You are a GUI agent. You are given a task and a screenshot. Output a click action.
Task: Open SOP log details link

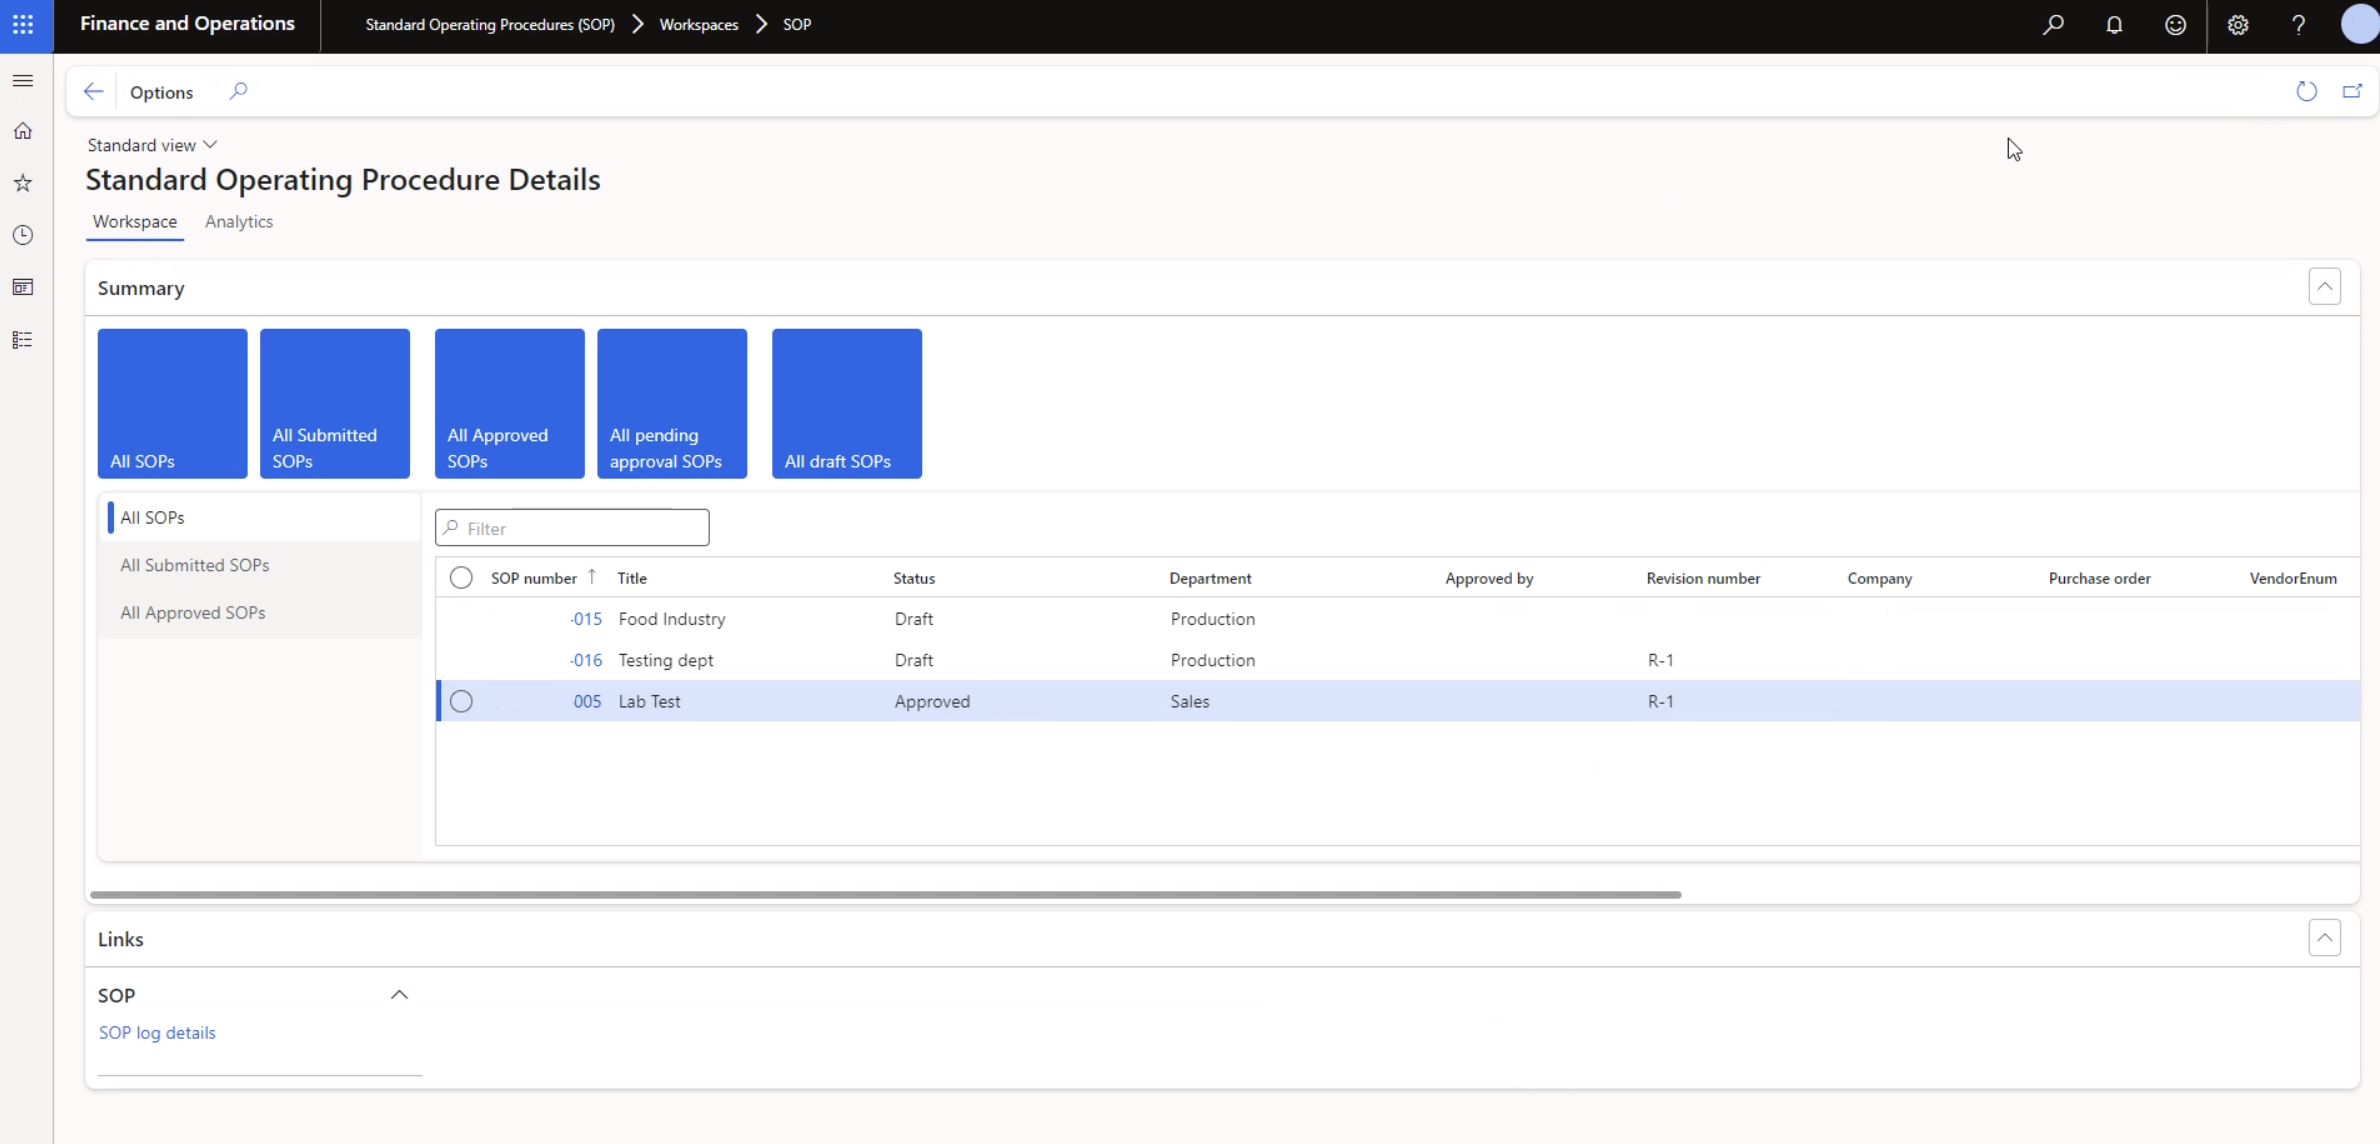tap(156, 1032)
